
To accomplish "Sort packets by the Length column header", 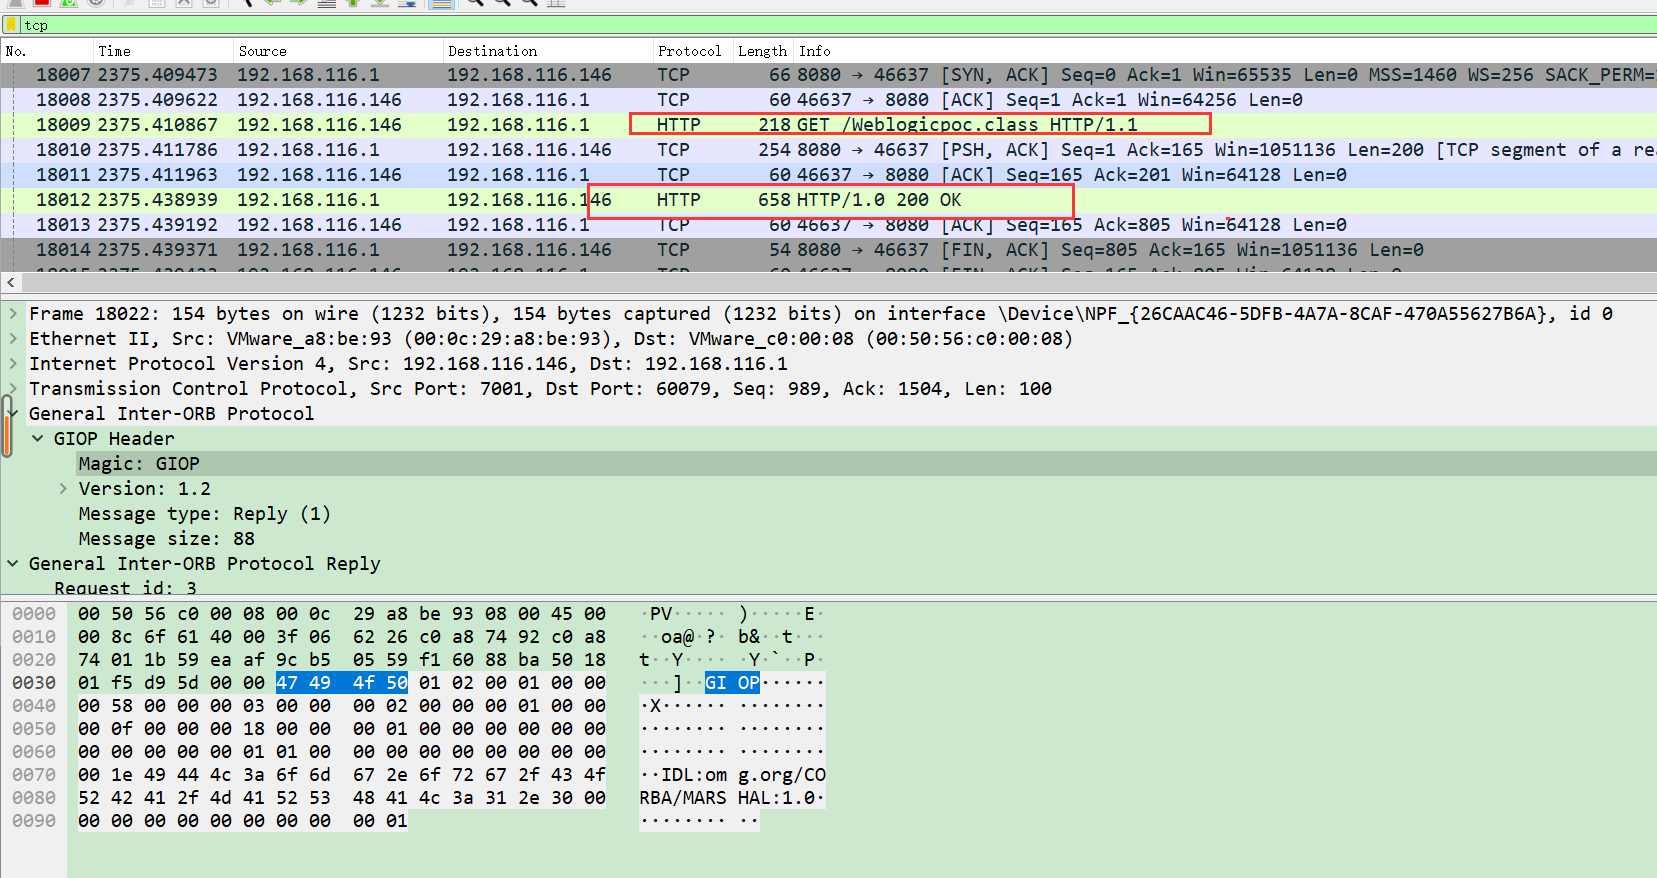I will 763,51.
